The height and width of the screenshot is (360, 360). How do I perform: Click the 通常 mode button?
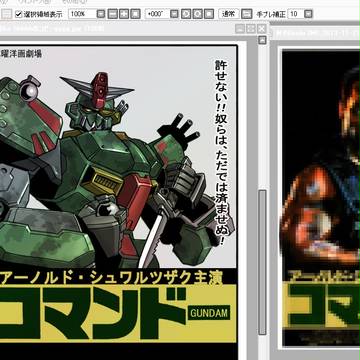[x=228, y=14]
